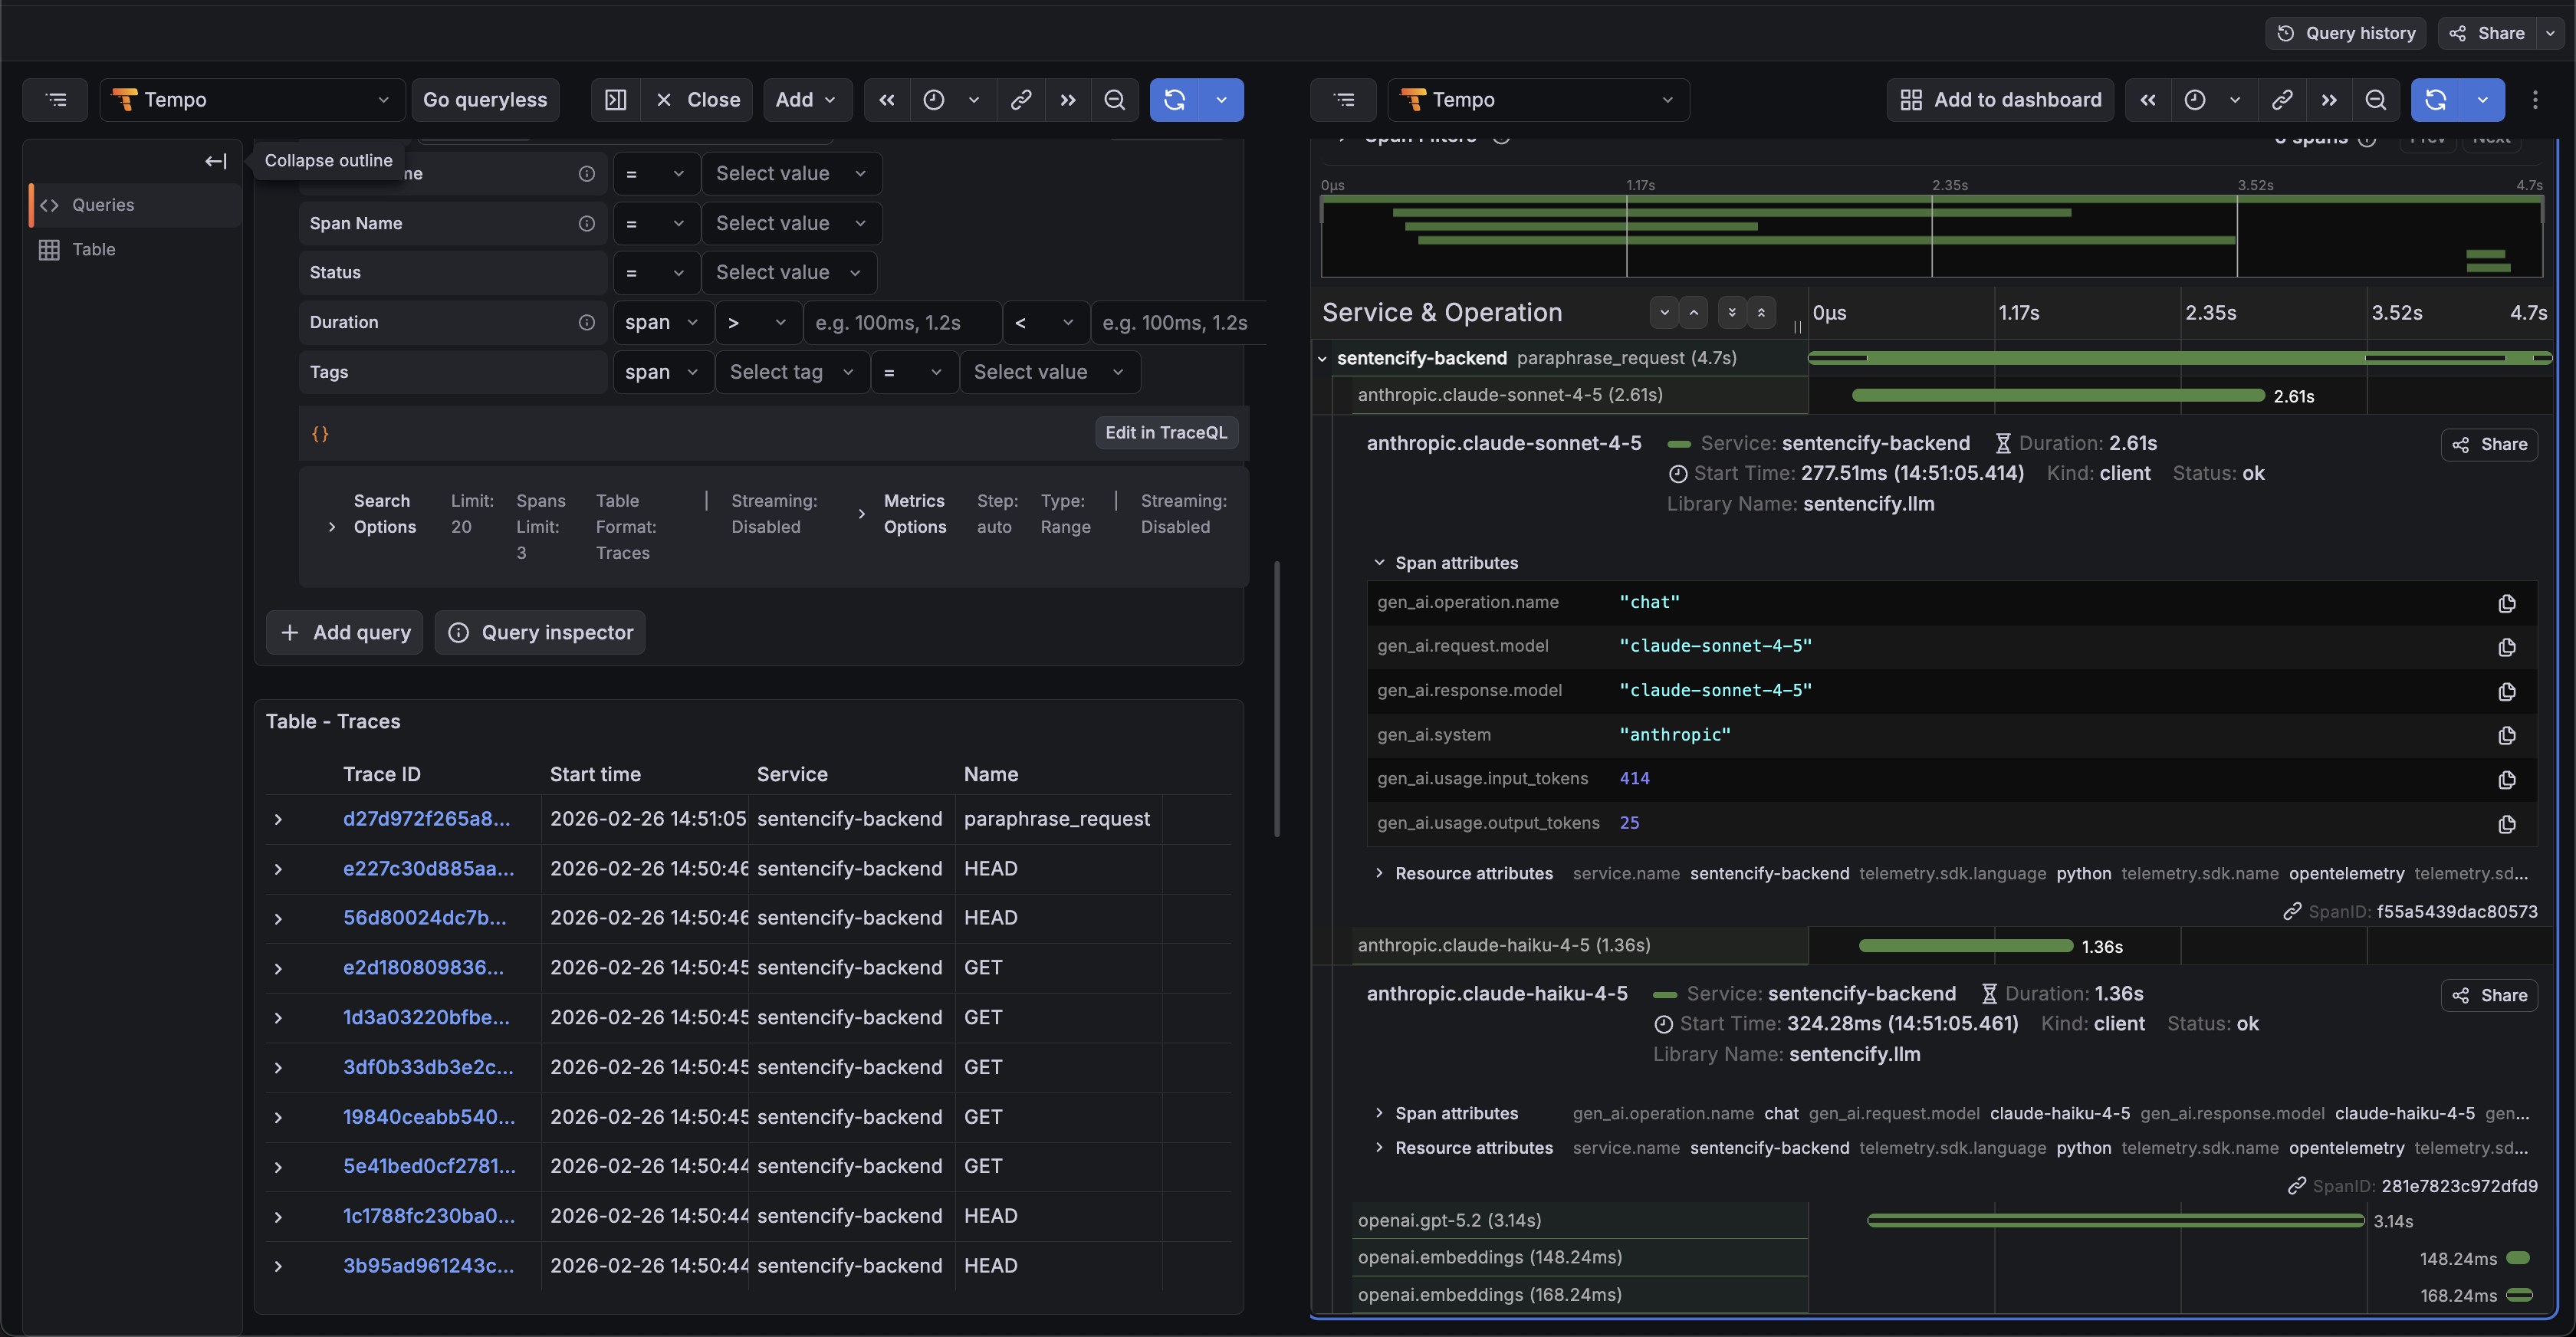Select Table in the outline sidebar
Viewport: 2576px width, 1337px height.
93,250
